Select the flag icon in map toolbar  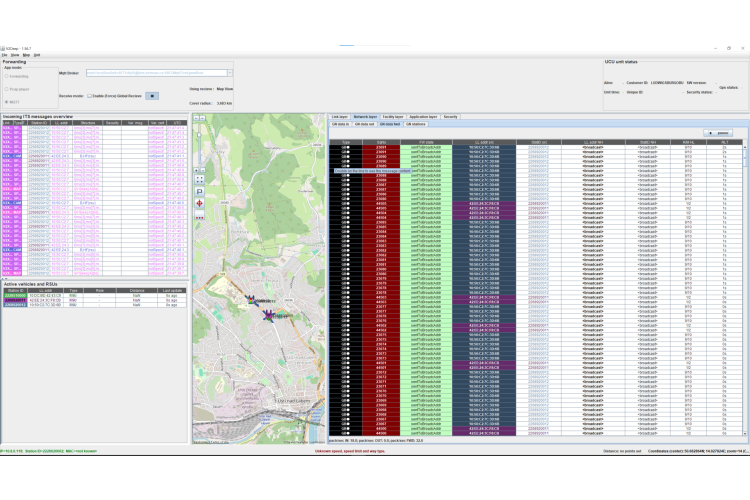pos(199,191)
